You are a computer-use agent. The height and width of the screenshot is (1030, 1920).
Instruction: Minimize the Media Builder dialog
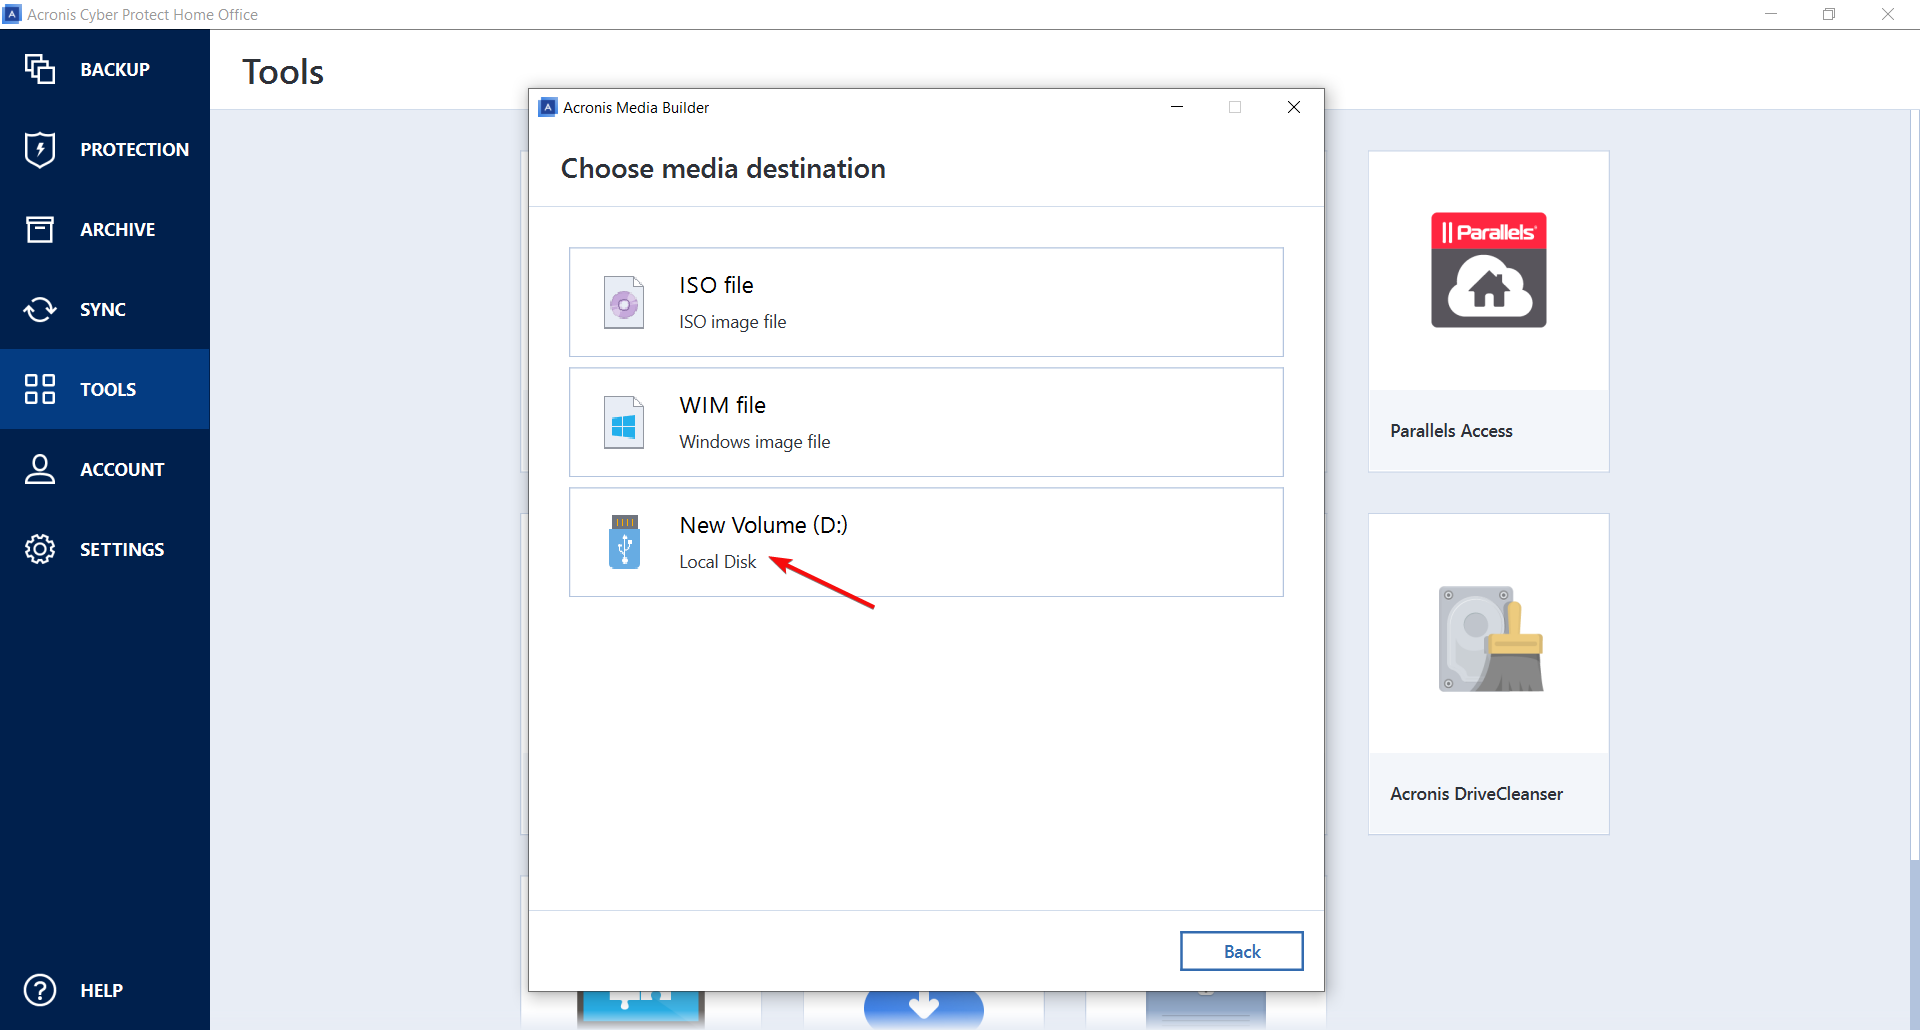click(x=1177, y=107)
